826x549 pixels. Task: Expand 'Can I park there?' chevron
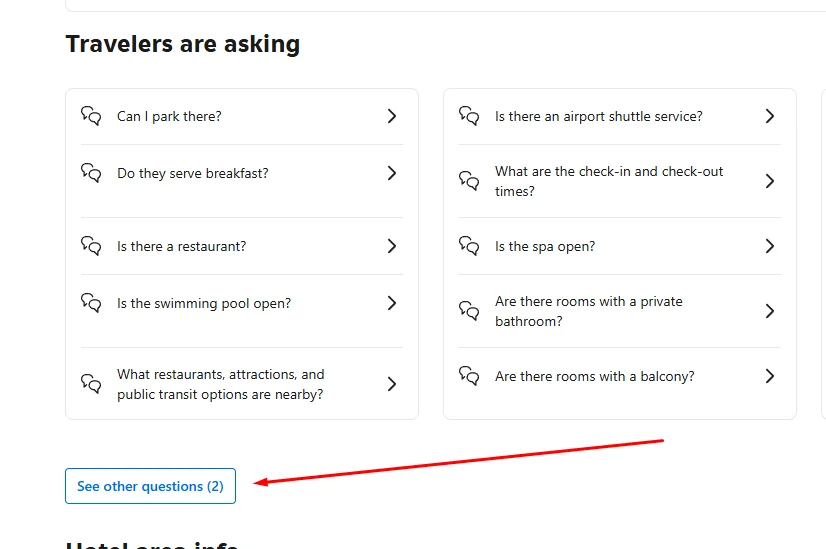391,116
